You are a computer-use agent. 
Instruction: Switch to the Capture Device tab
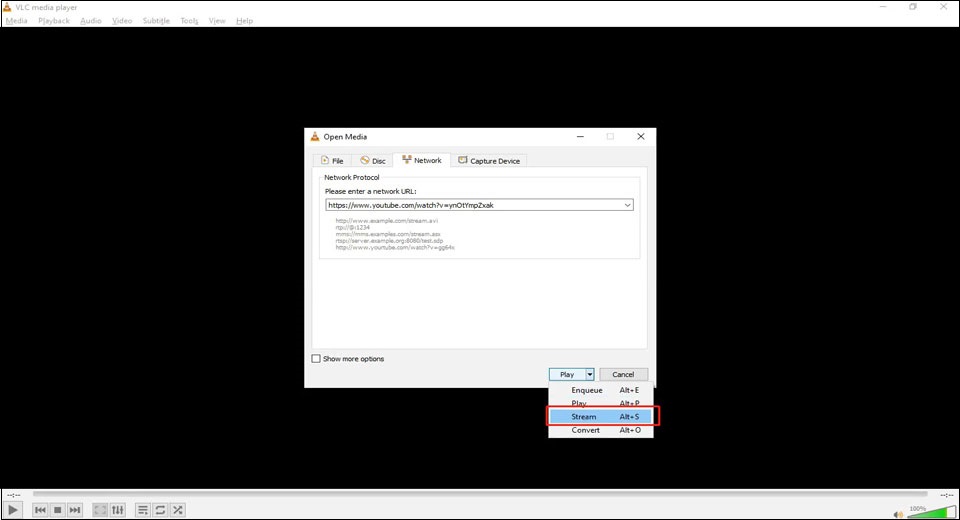(489, 160)
